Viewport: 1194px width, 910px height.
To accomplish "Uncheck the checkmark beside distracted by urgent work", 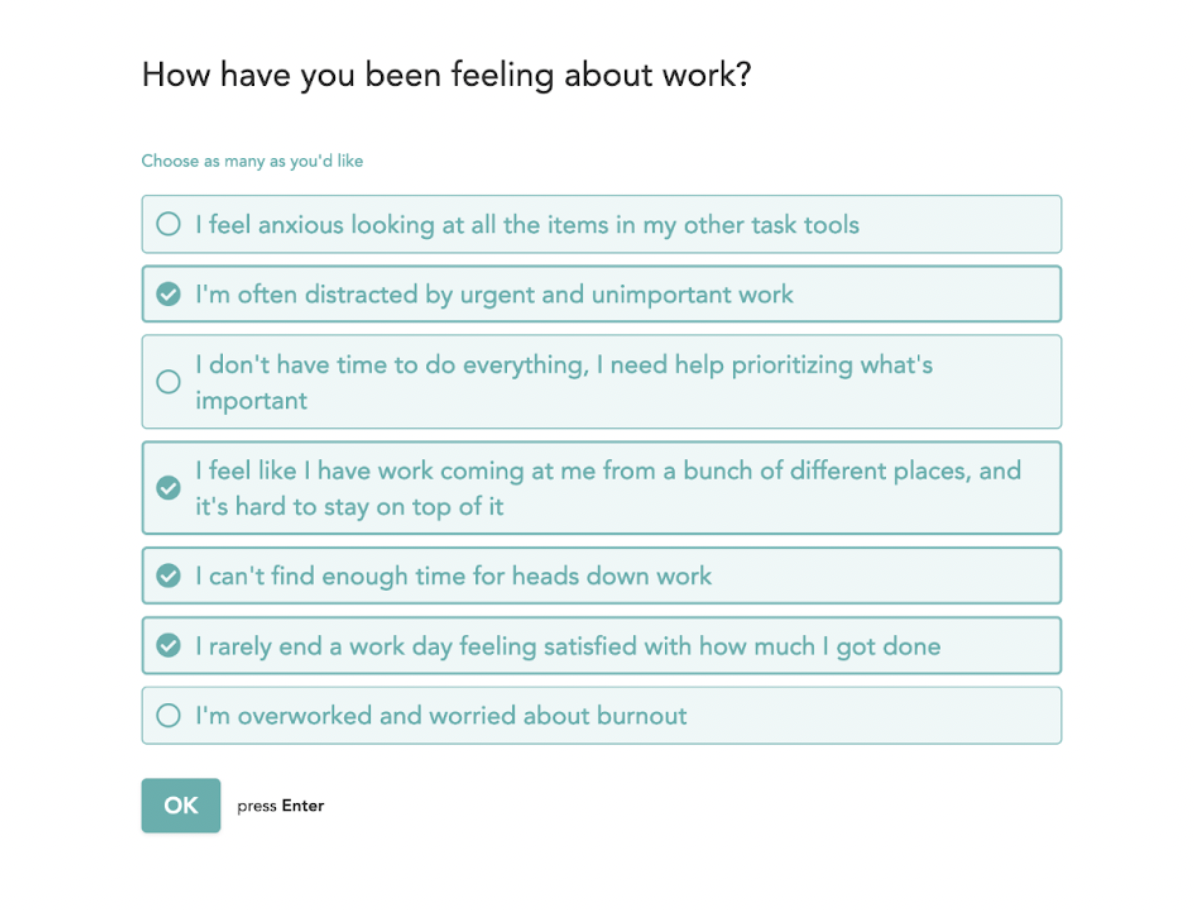I will click(169, 294).
